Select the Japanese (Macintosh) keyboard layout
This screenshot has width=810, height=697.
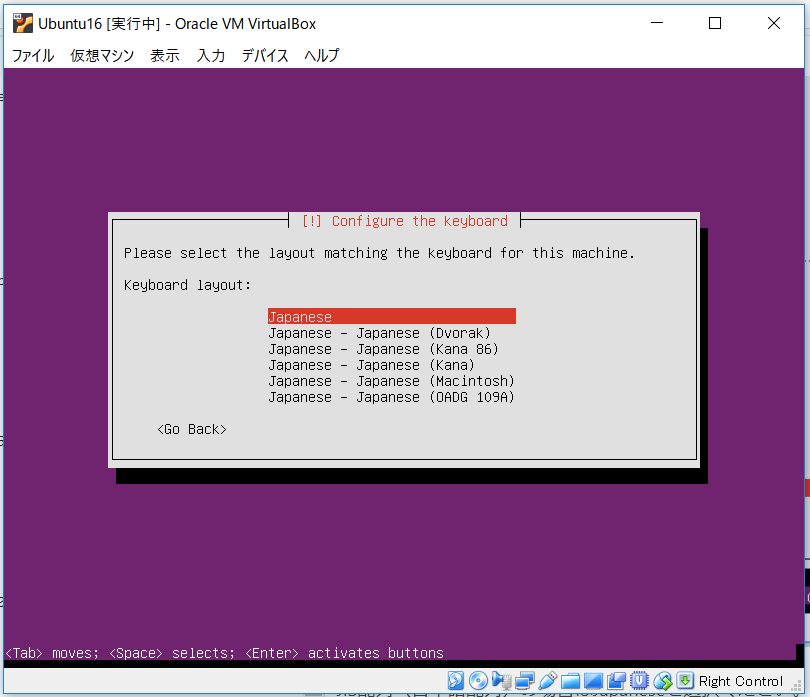point(390,380)
